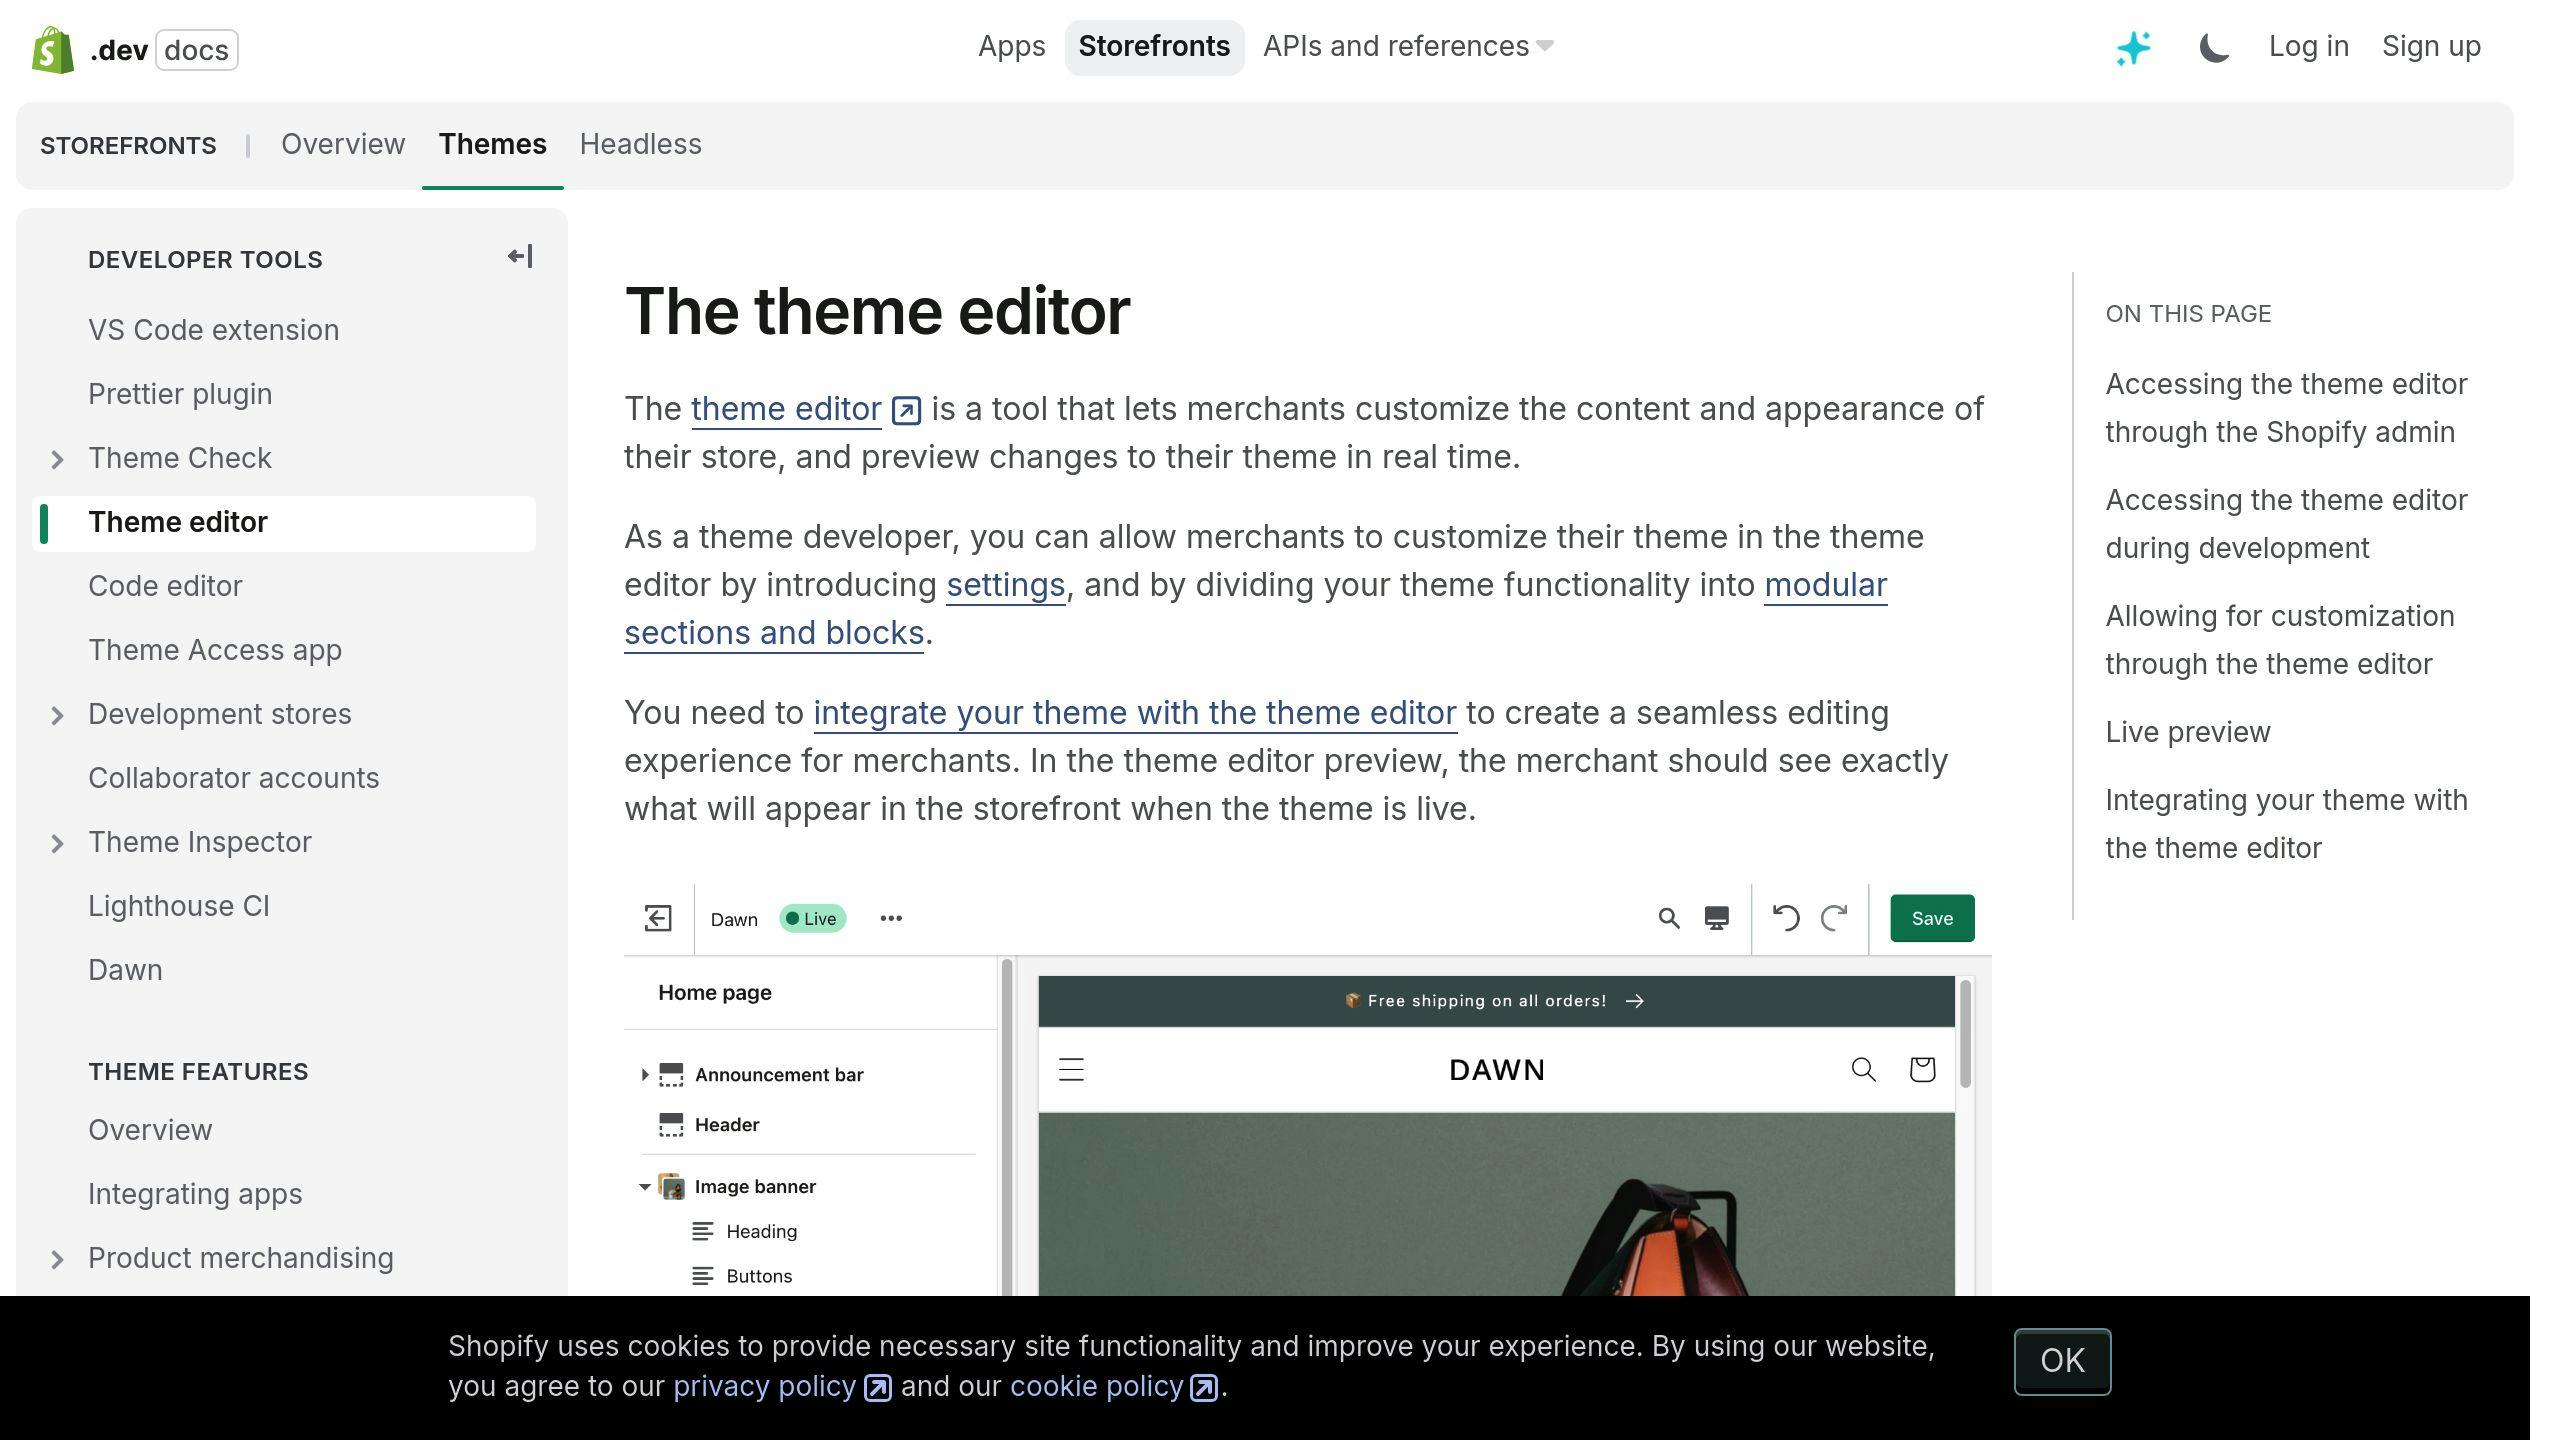This screenshot has width=2560, height=1440.
Task: Switch to the Overview tab
Action: [343, 144]
